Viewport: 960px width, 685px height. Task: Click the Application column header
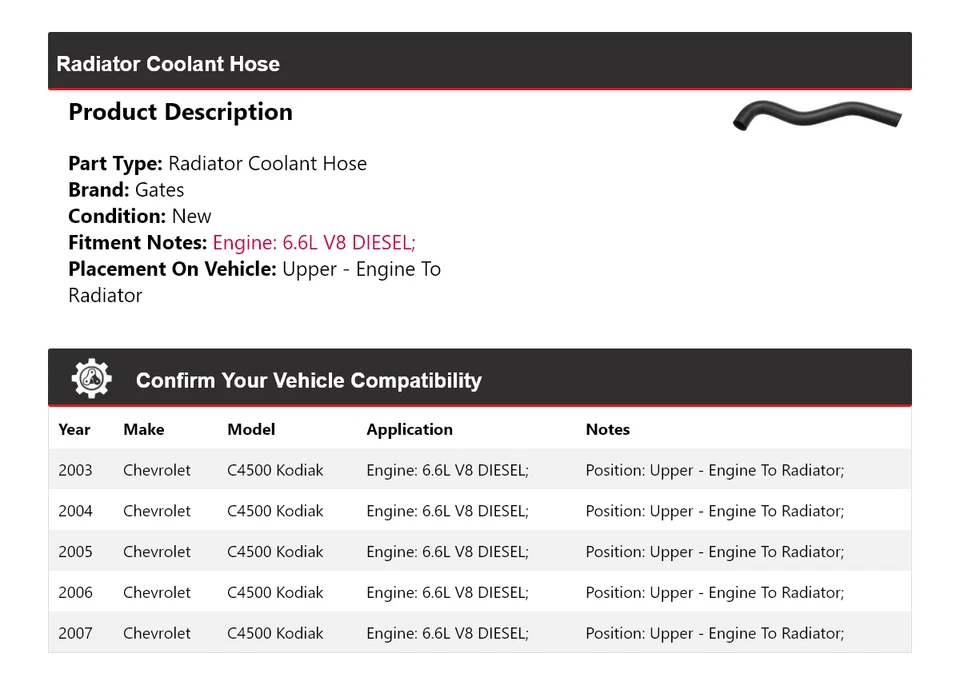409,429
